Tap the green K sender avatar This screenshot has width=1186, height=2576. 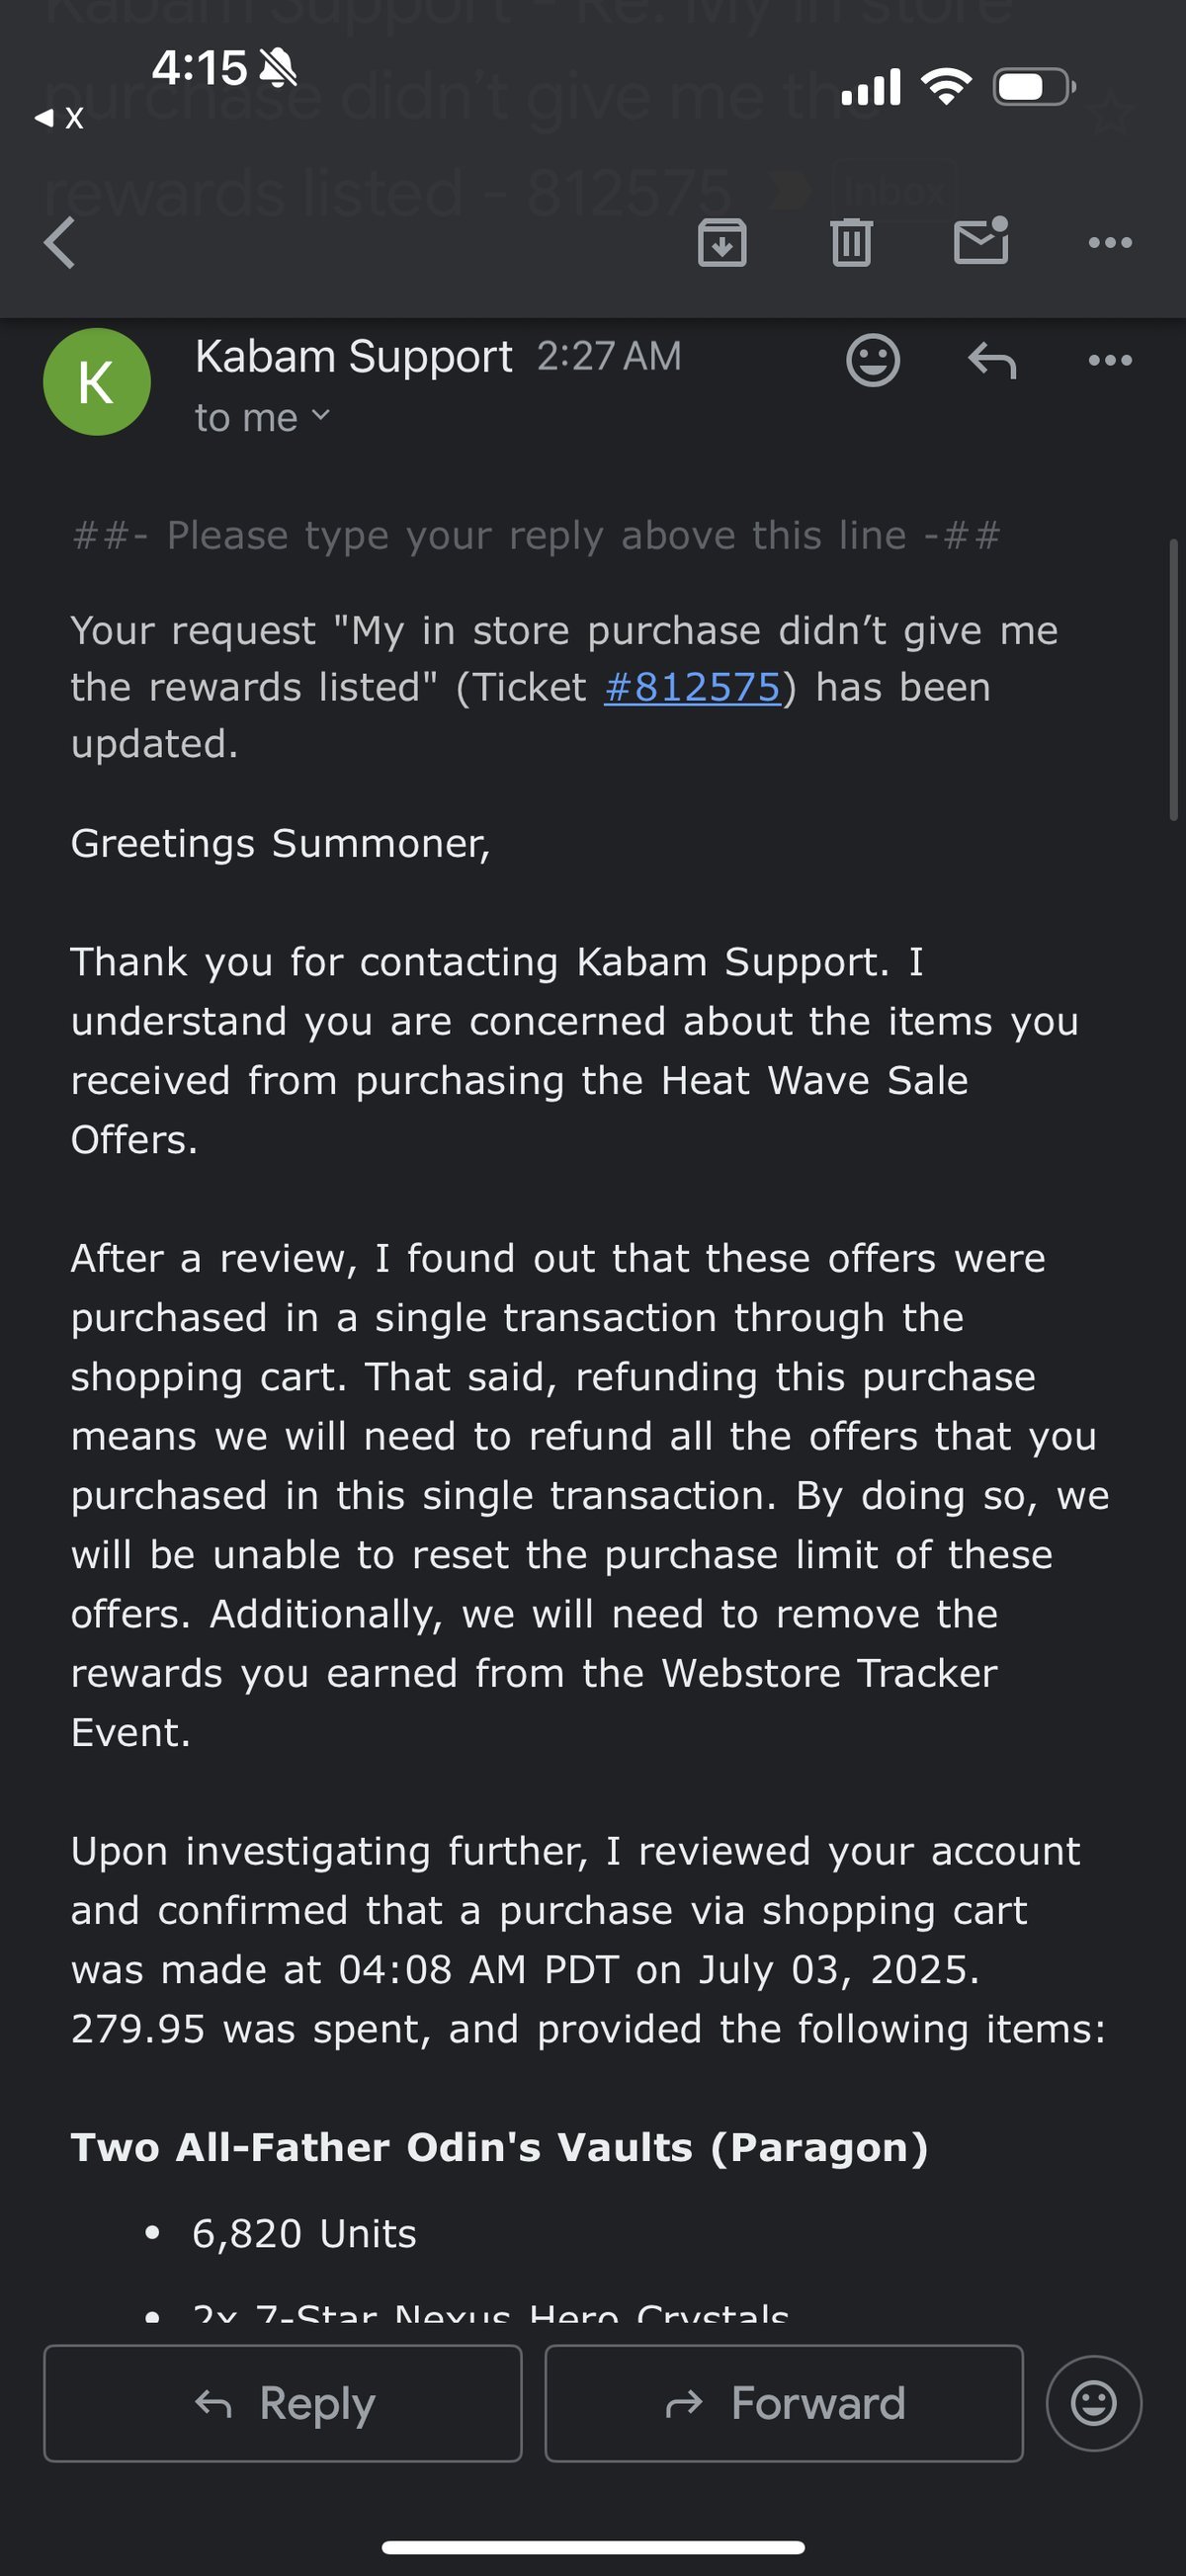pos(97,382)
